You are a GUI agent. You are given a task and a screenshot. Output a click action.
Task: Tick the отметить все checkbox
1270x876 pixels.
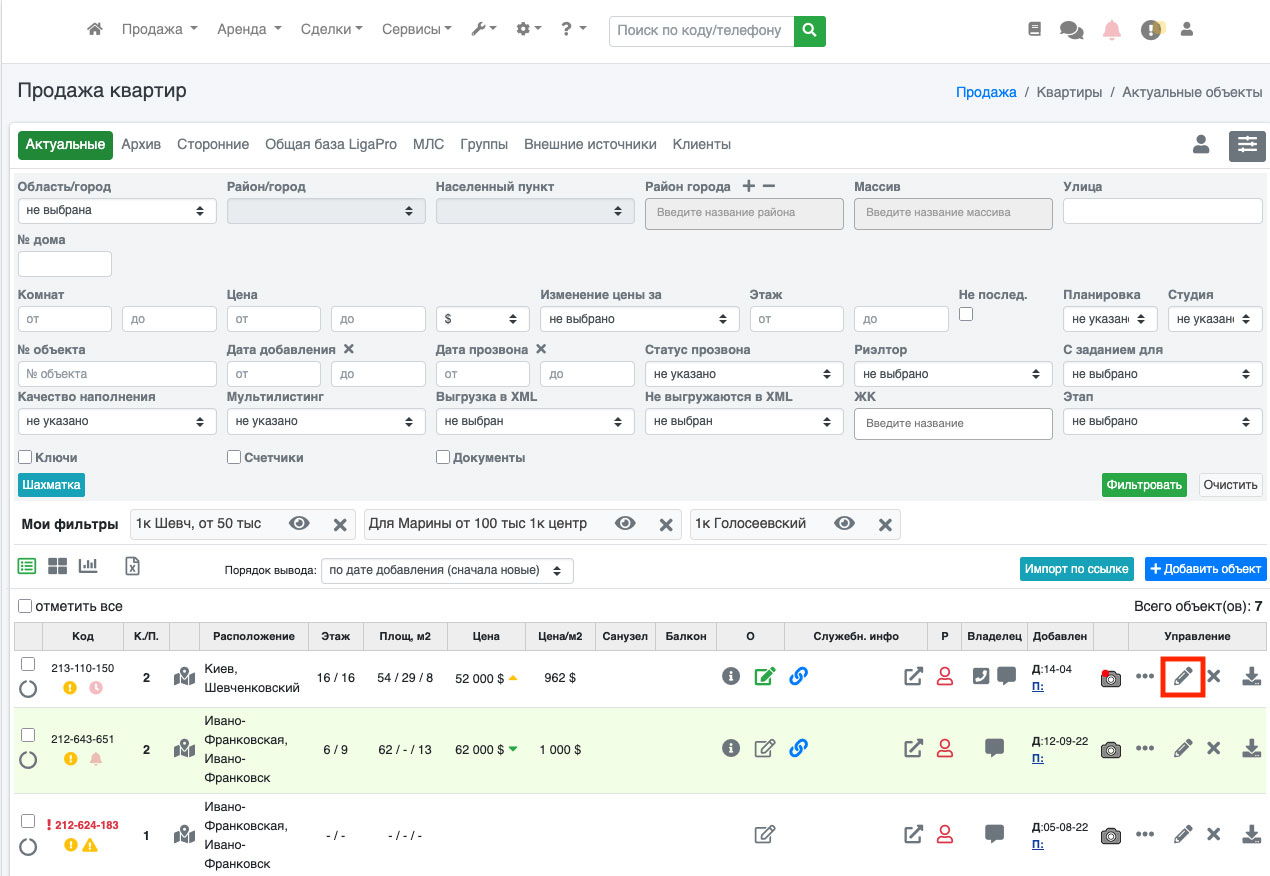pyautogui.click(x=25, y=606)
